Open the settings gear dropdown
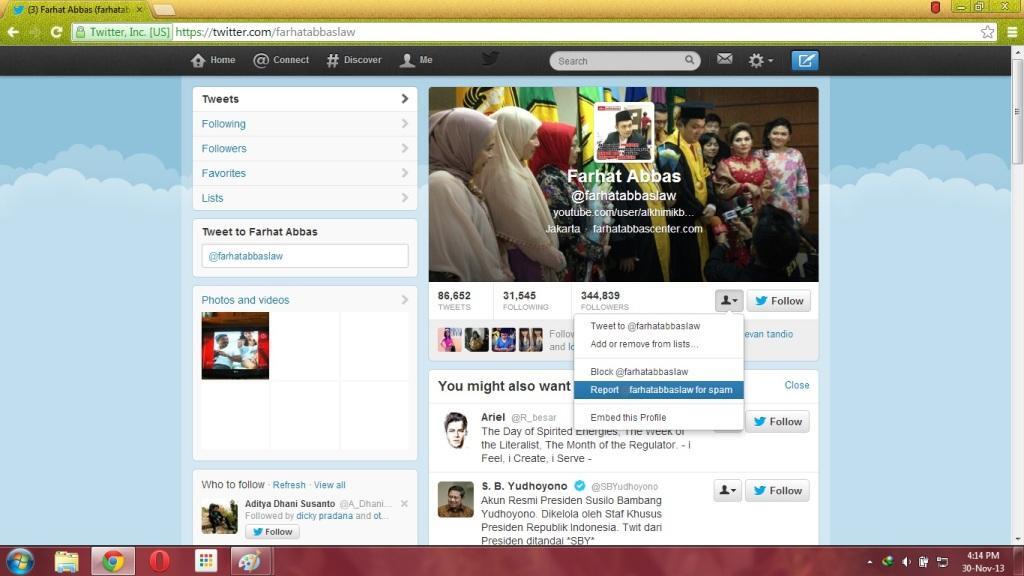Viewport: 1024px width, 576px height. [x=760, y=61]
